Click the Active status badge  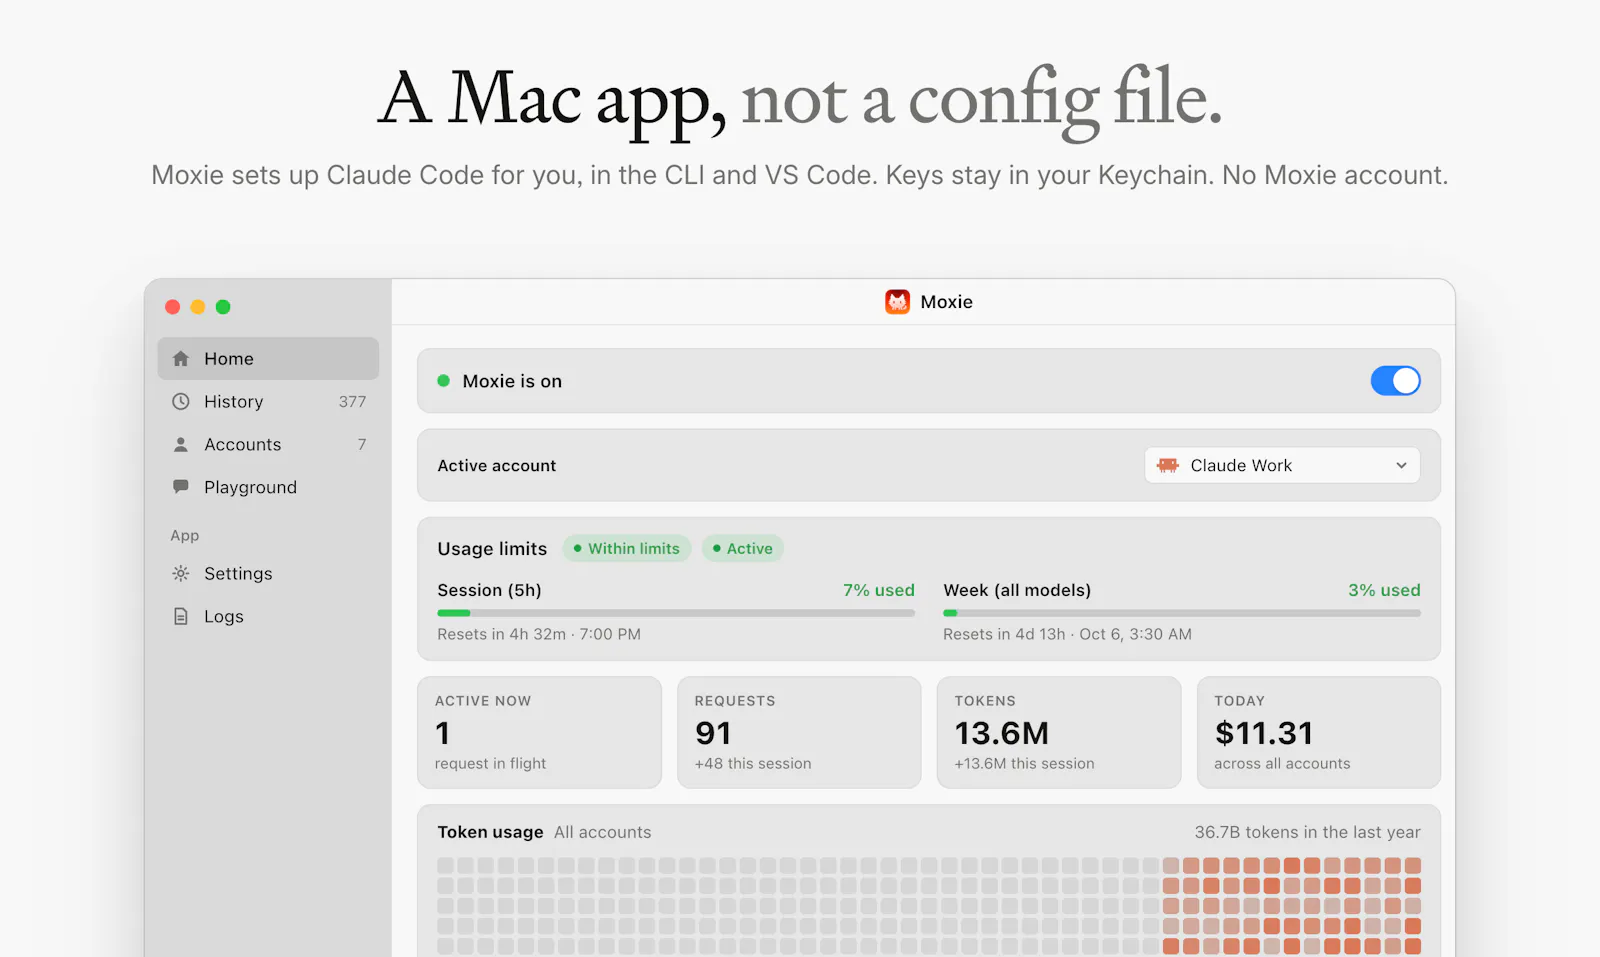742,548
